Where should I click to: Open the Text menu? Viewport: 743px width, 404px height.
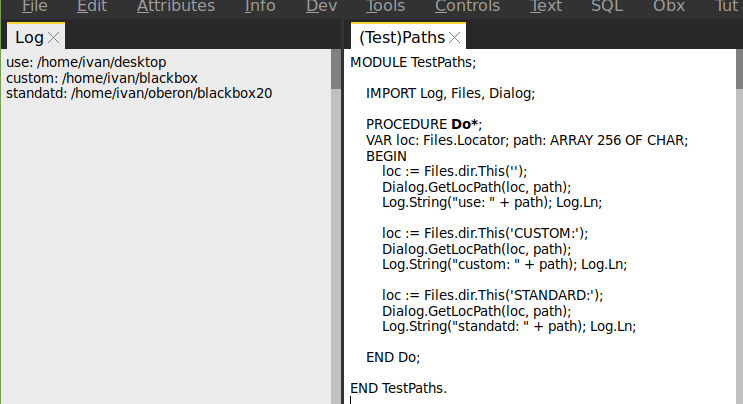546,6
